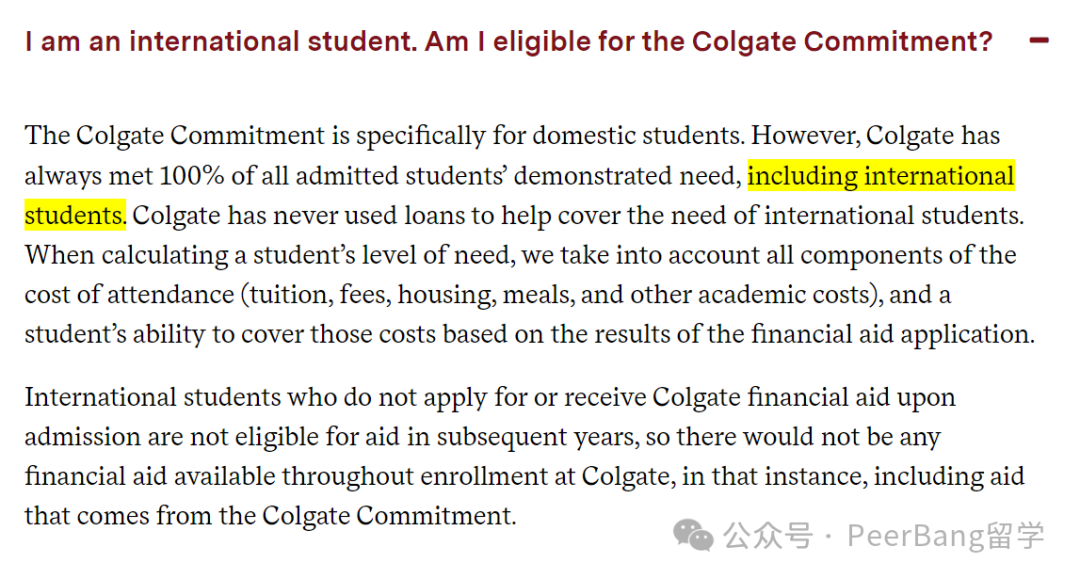1080x579 pixels.
Task: Click the words 'financial aid application.'
Action: [x=893, y=335]
